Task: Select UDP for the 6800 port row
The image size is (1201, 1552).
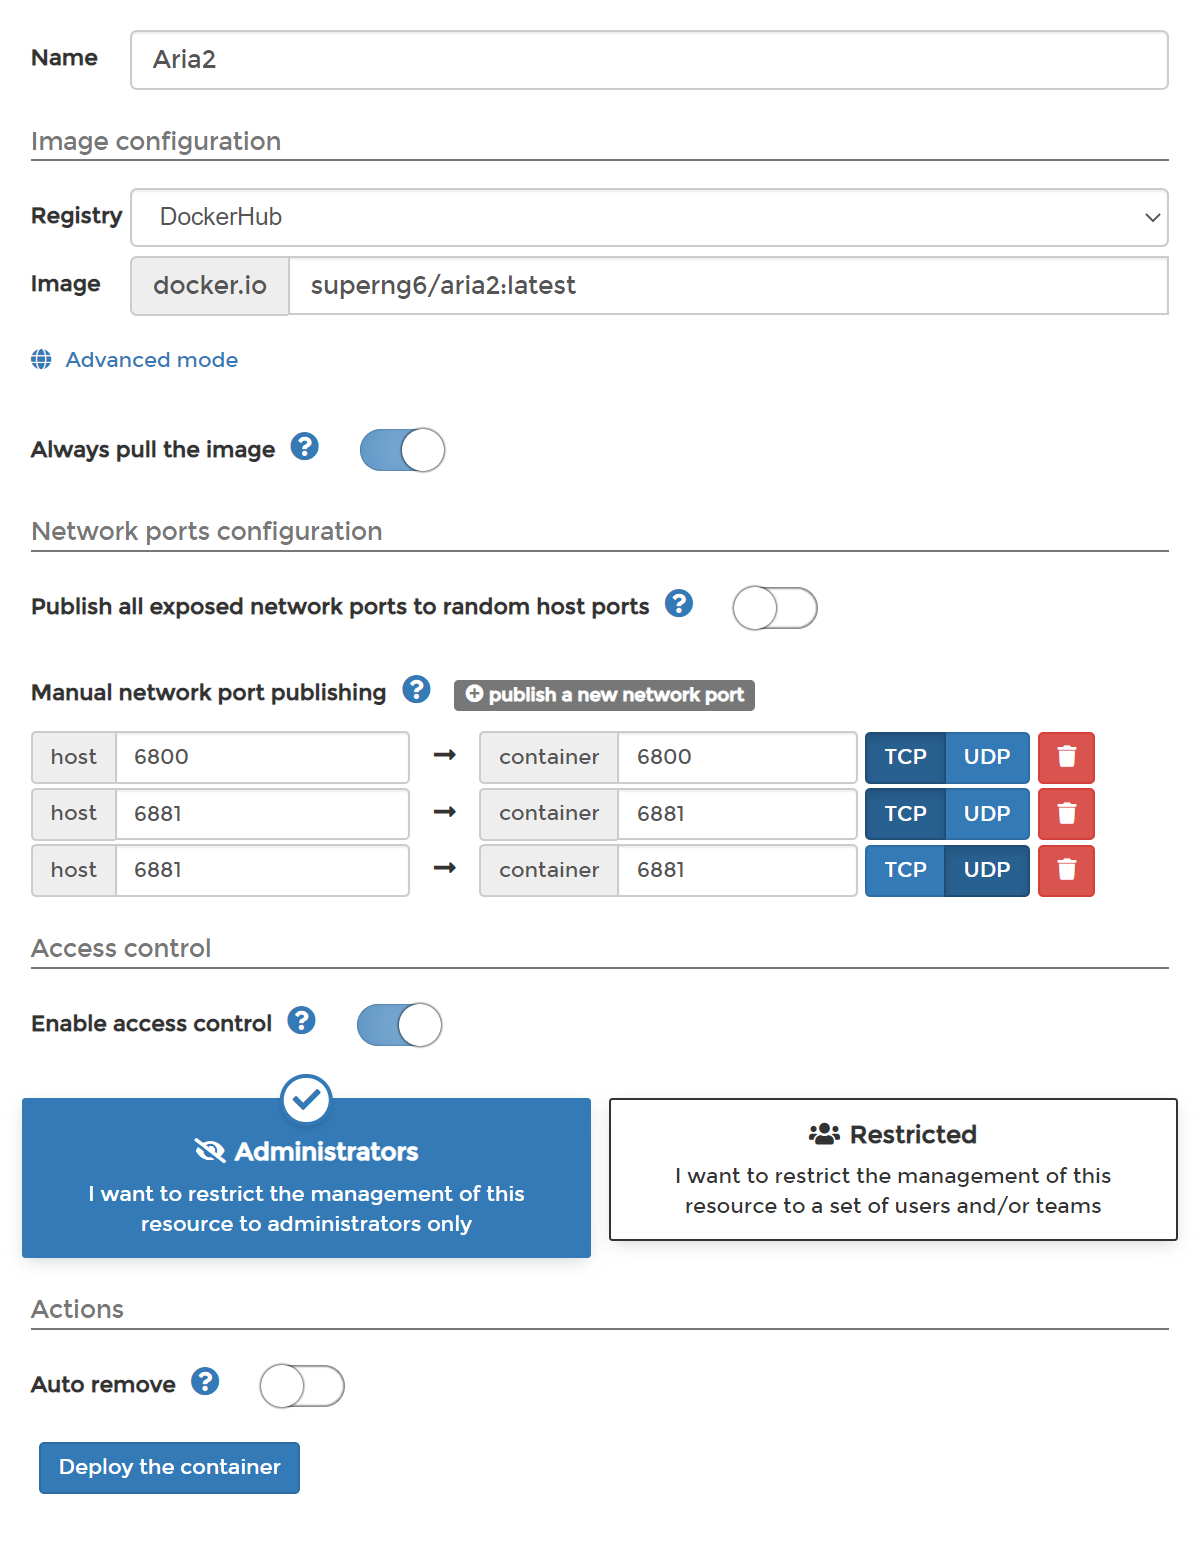Action: point(987,757)
